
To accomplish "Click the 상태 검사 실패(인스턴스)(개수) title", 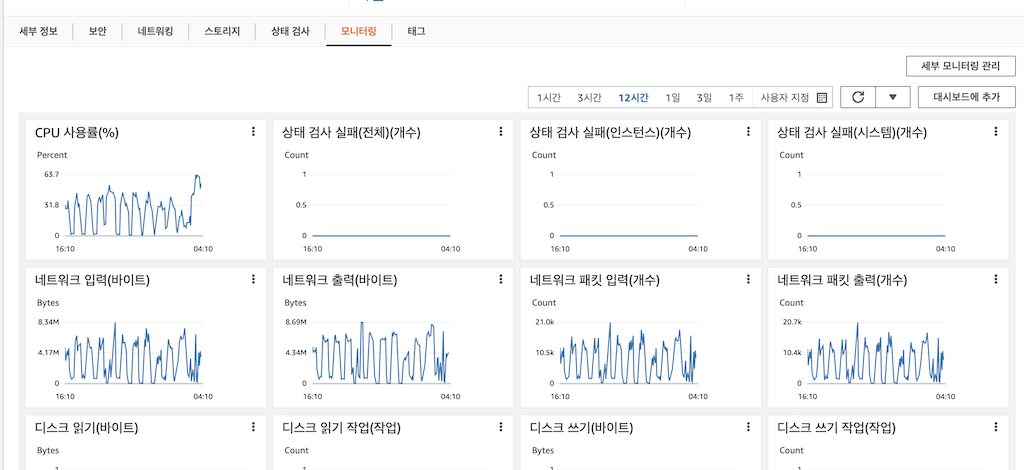I will pos(611,133).
